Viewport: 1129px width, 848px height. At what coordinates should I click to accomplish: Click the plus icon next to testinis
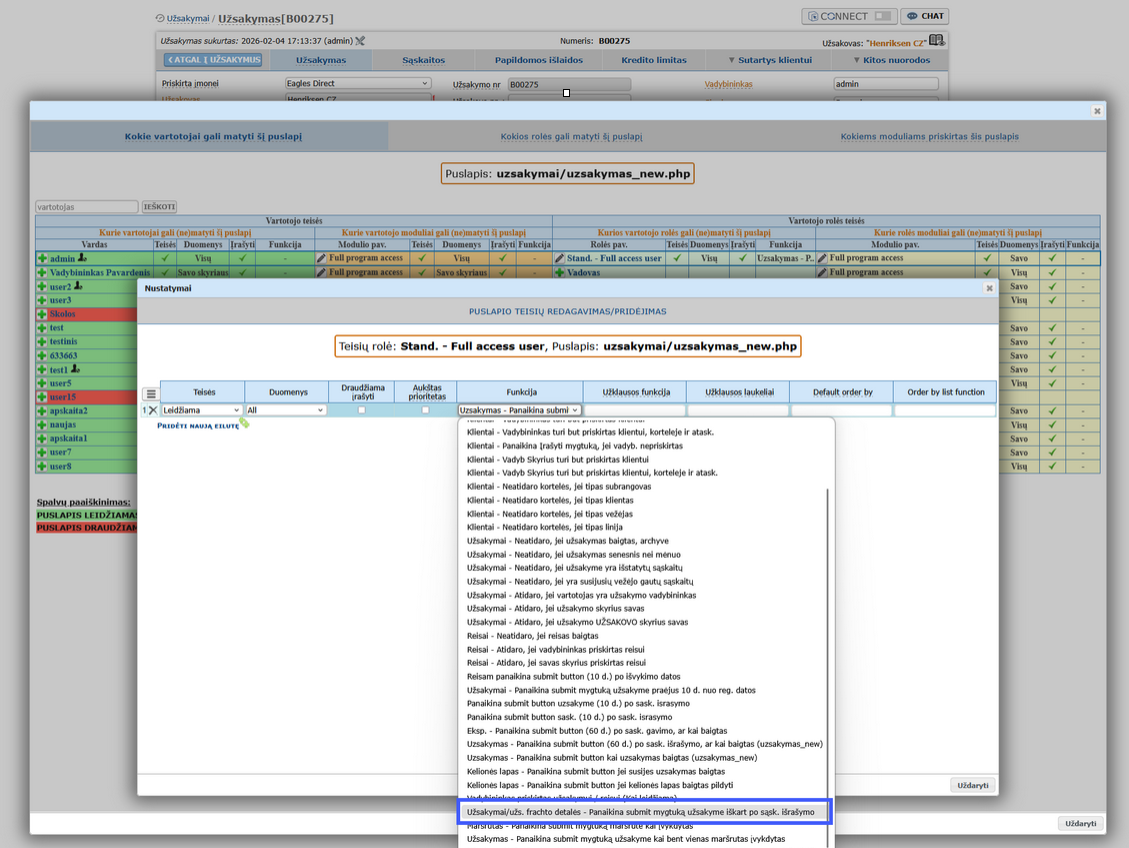click(42, 342)
